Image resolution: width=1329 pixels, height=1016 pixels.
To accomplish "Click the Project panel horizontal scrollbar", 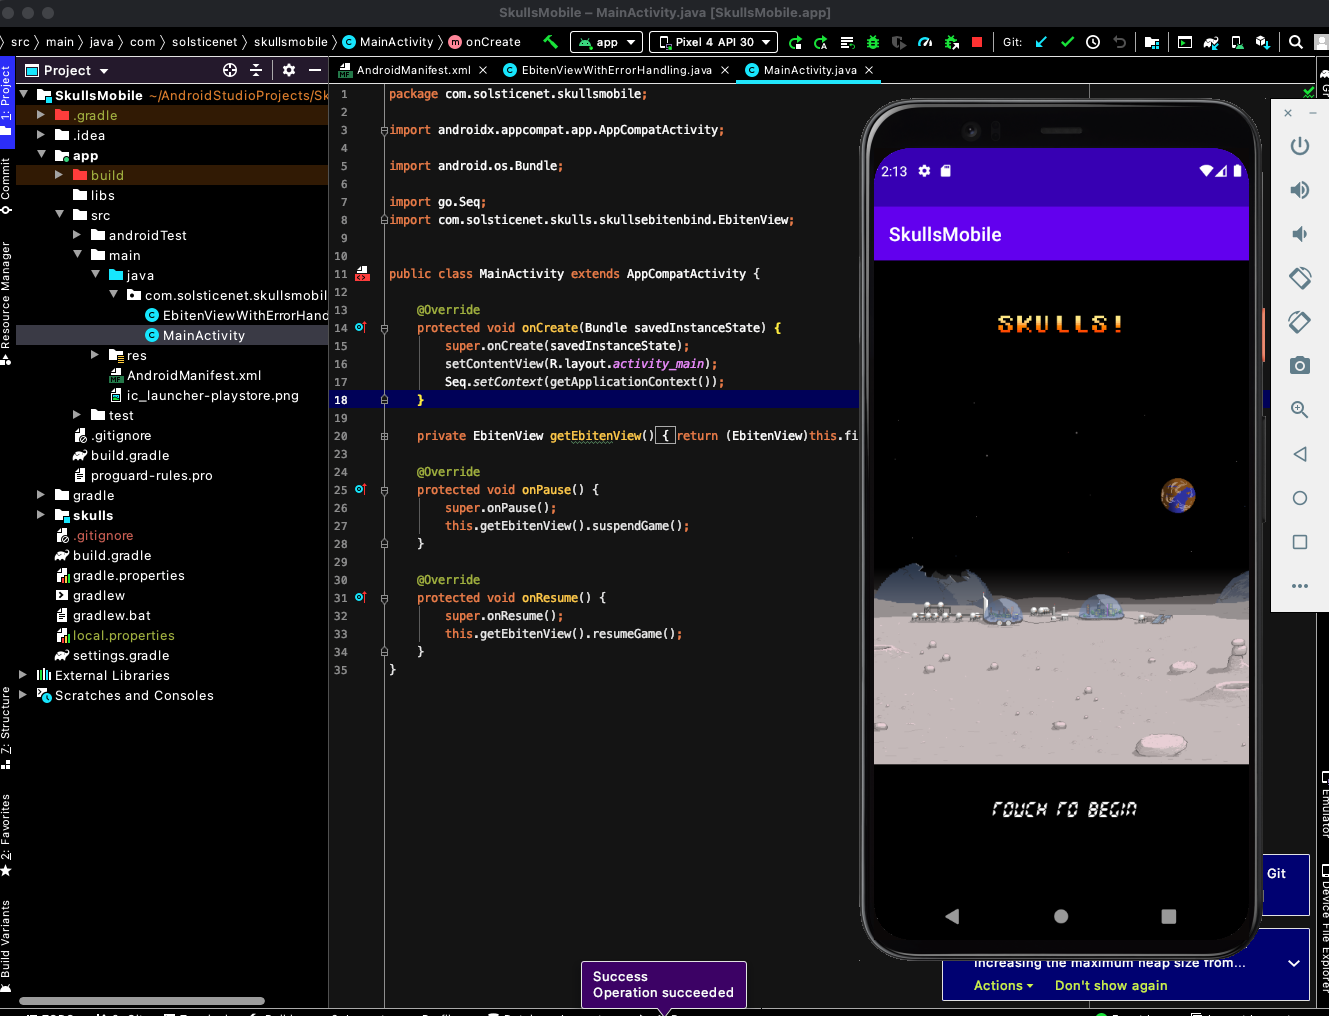I will coord(142,1000).
